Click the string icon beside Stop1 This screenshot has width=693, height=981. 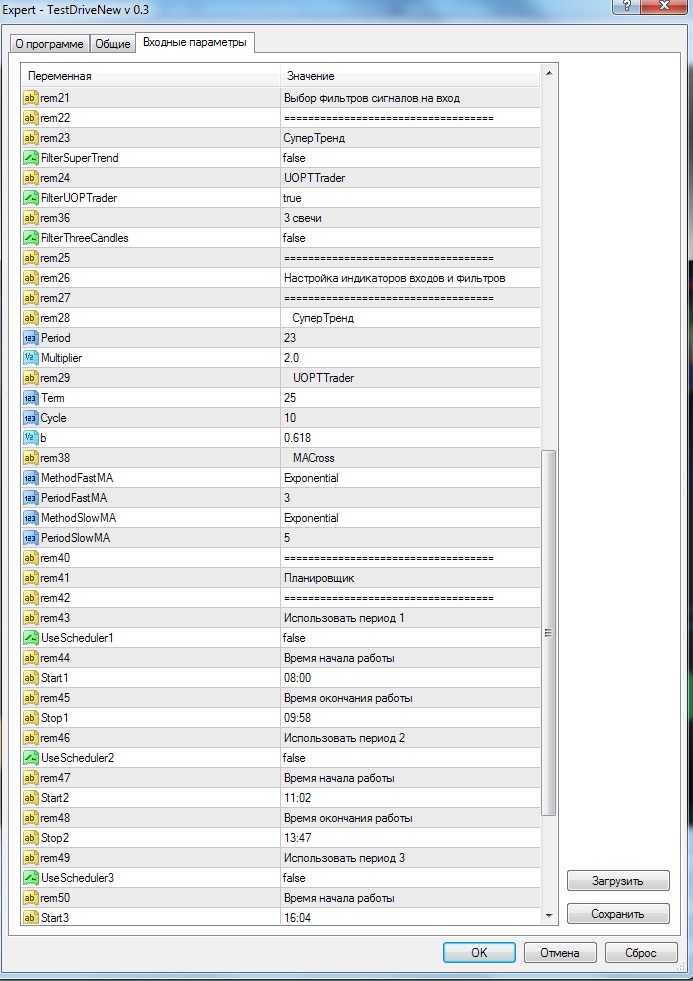[x=31, y=718]
